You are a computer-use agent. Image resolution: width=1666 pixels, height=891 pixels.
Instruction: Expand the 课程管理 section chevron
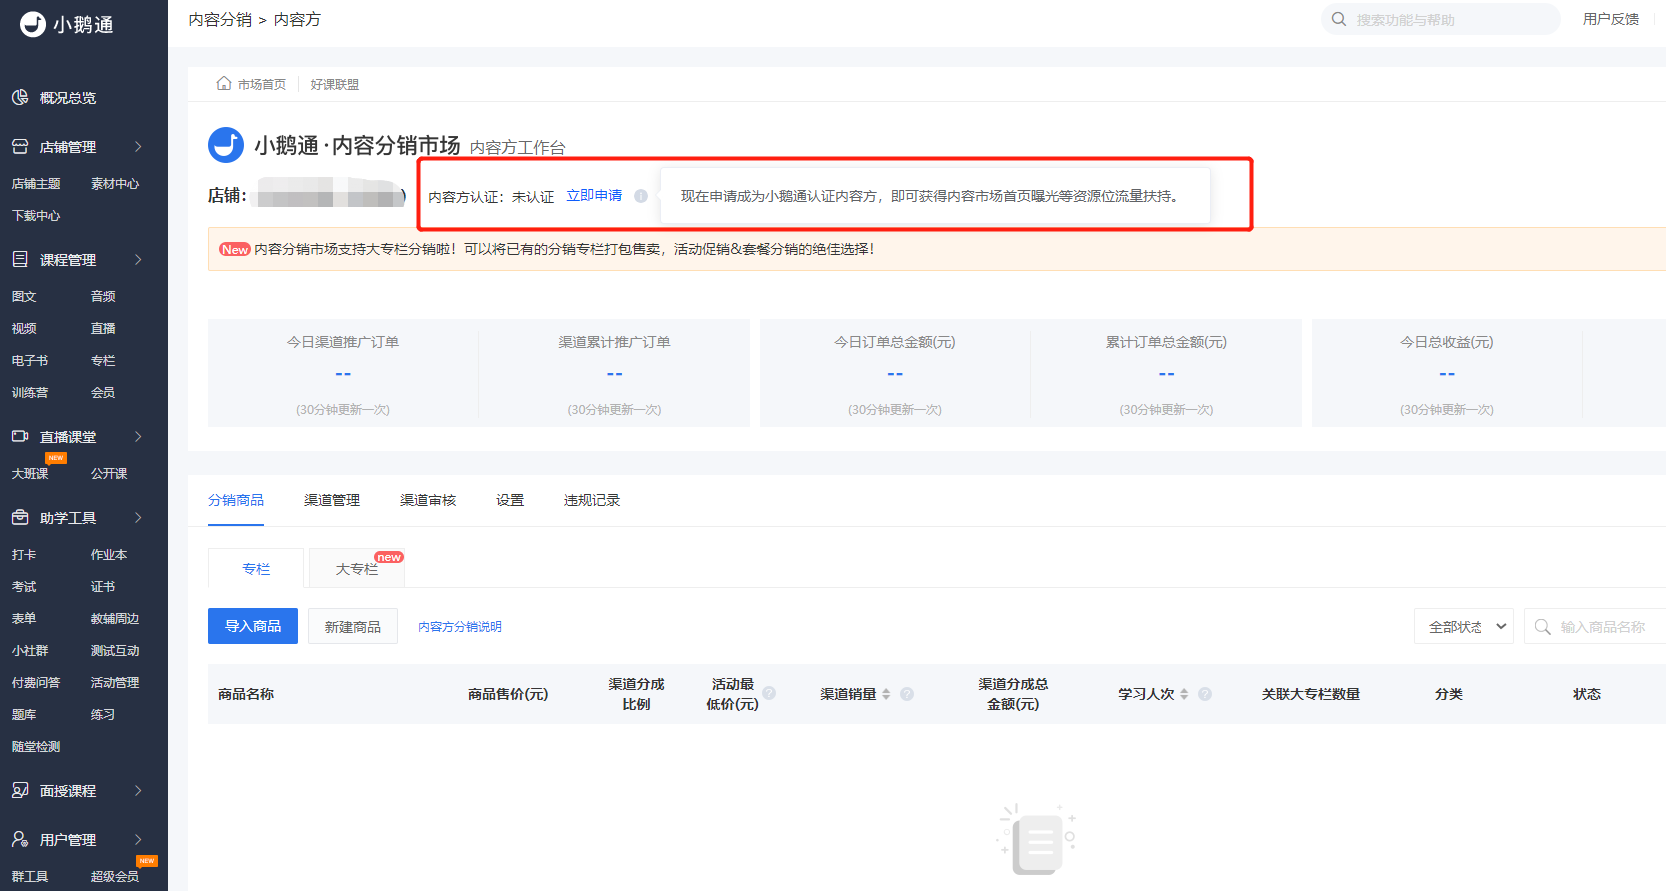pos(138,260)
